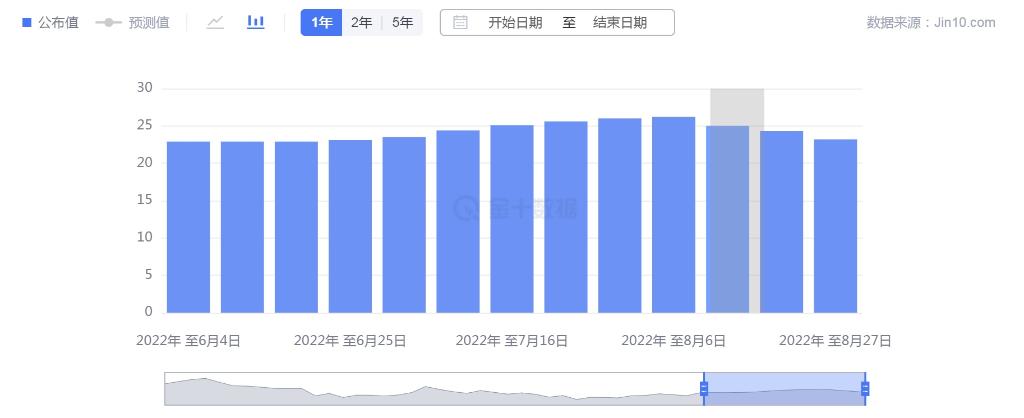1024x418 pixels.
Task: Click the highlighted selection in range navigator
Action: (784, 389)
